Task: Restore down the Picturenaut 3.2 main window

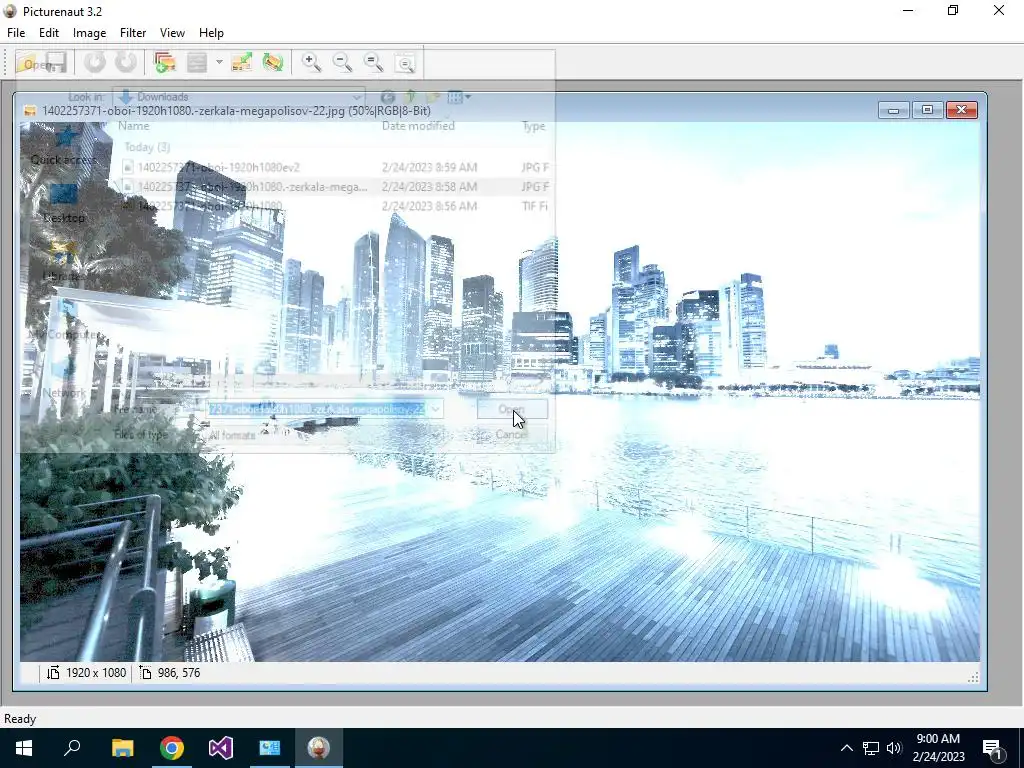Action: (x=953, y=10)
